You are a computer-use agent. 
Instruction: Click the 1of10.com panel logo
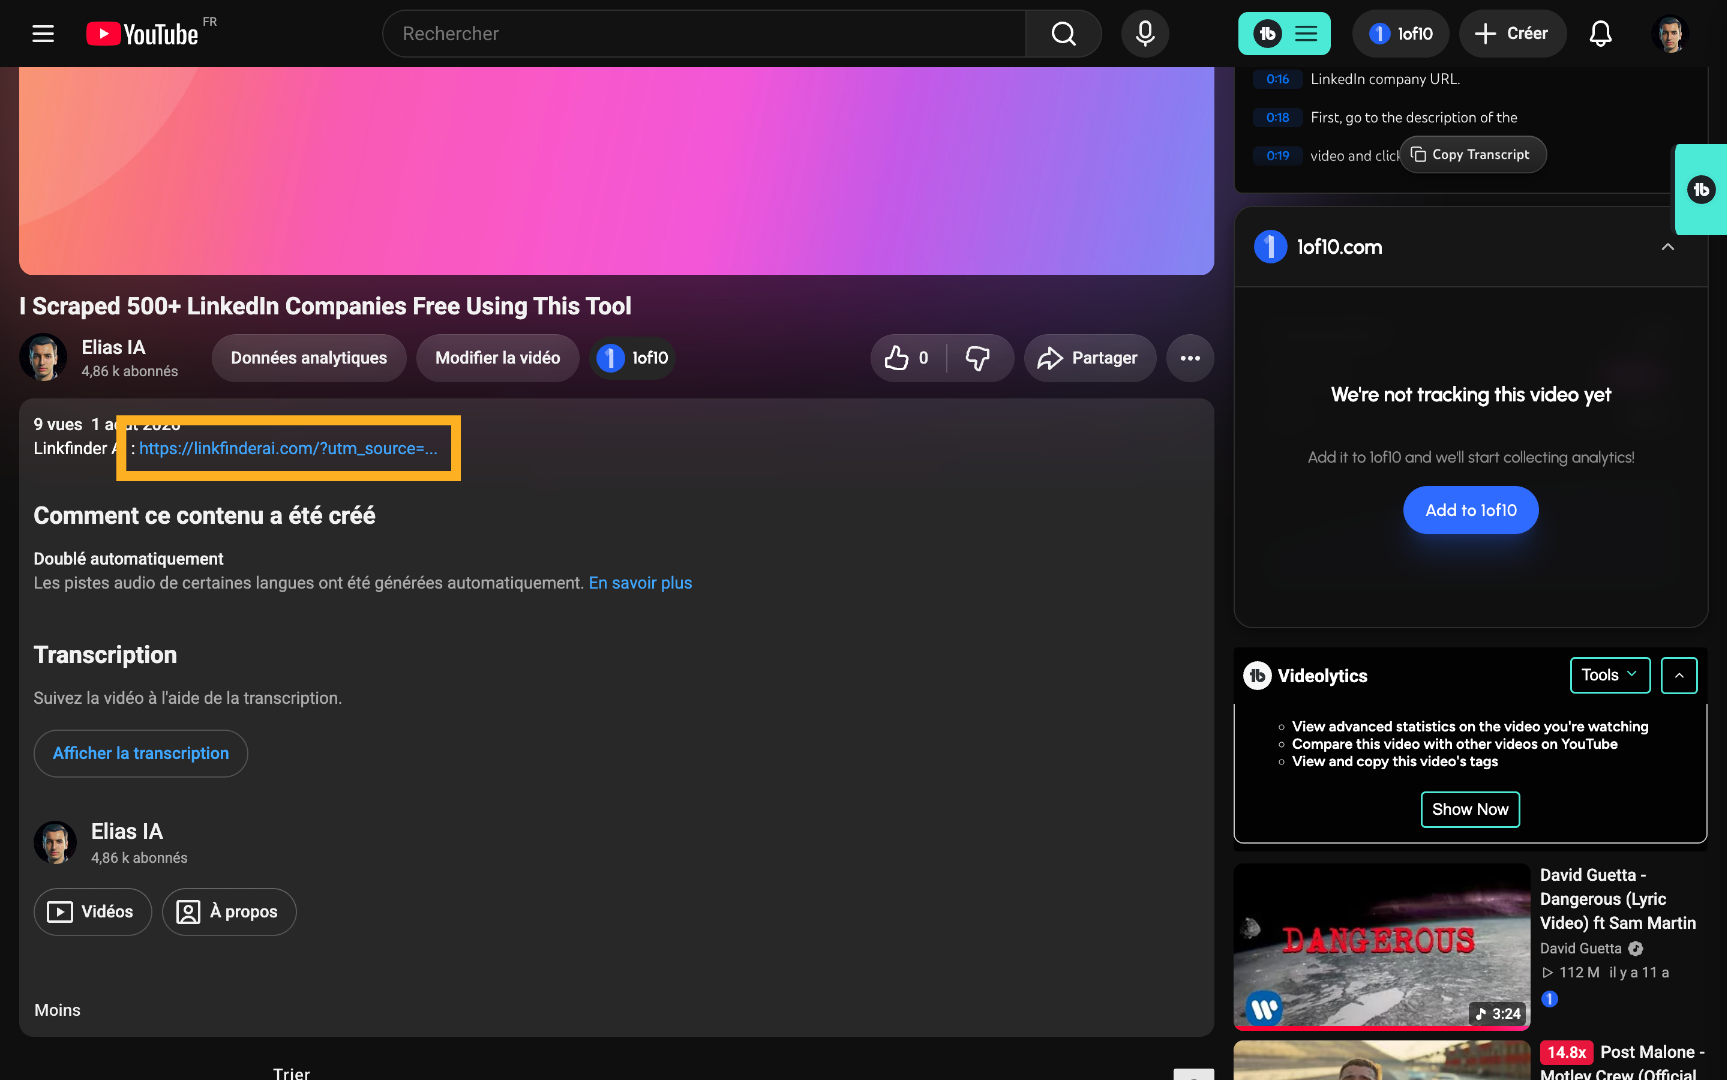pos(1270,247)
